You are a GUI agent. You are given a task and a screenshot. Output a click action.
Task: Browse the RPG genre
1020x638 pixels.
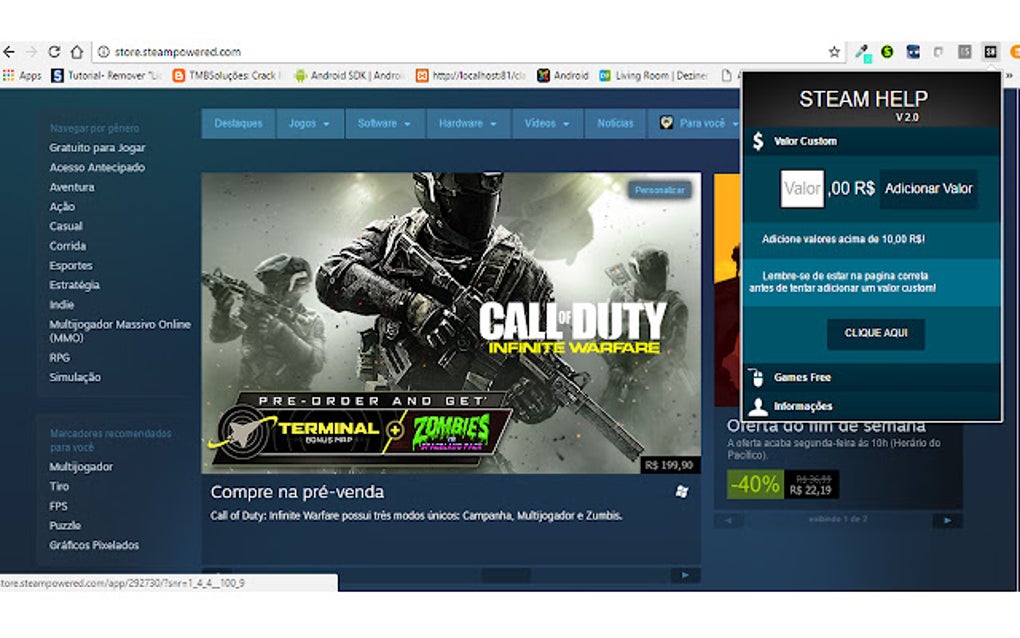click(59, 357)
